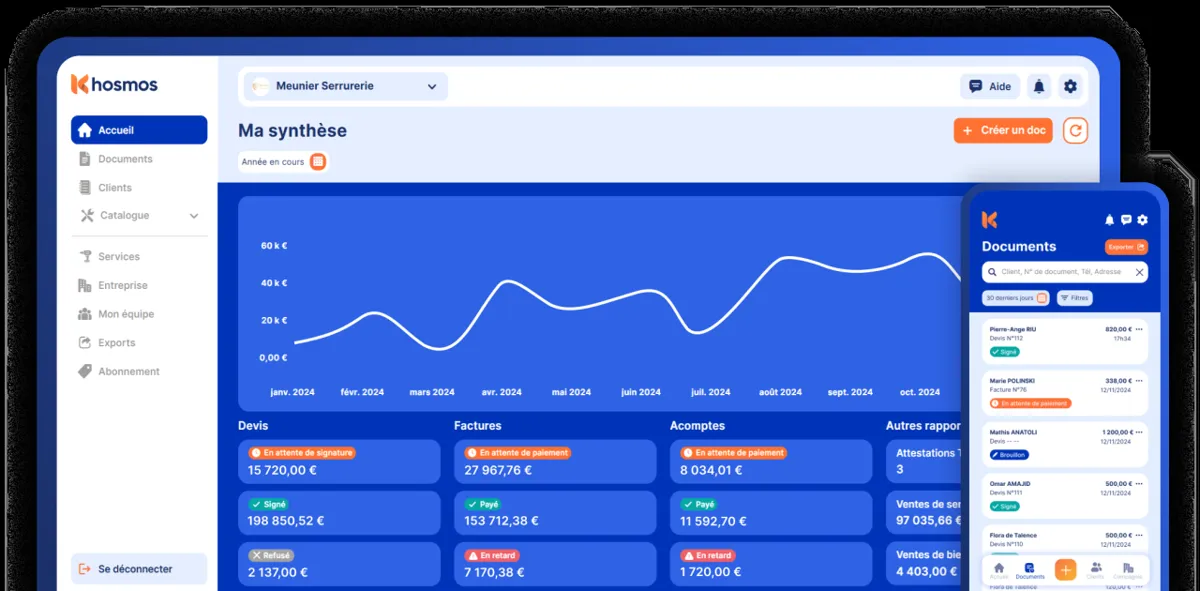The height and width of the screenshot is (591, 1200).
Task: Open Omar AMAJID row options menu
Action: click(x=1139, y=484)
